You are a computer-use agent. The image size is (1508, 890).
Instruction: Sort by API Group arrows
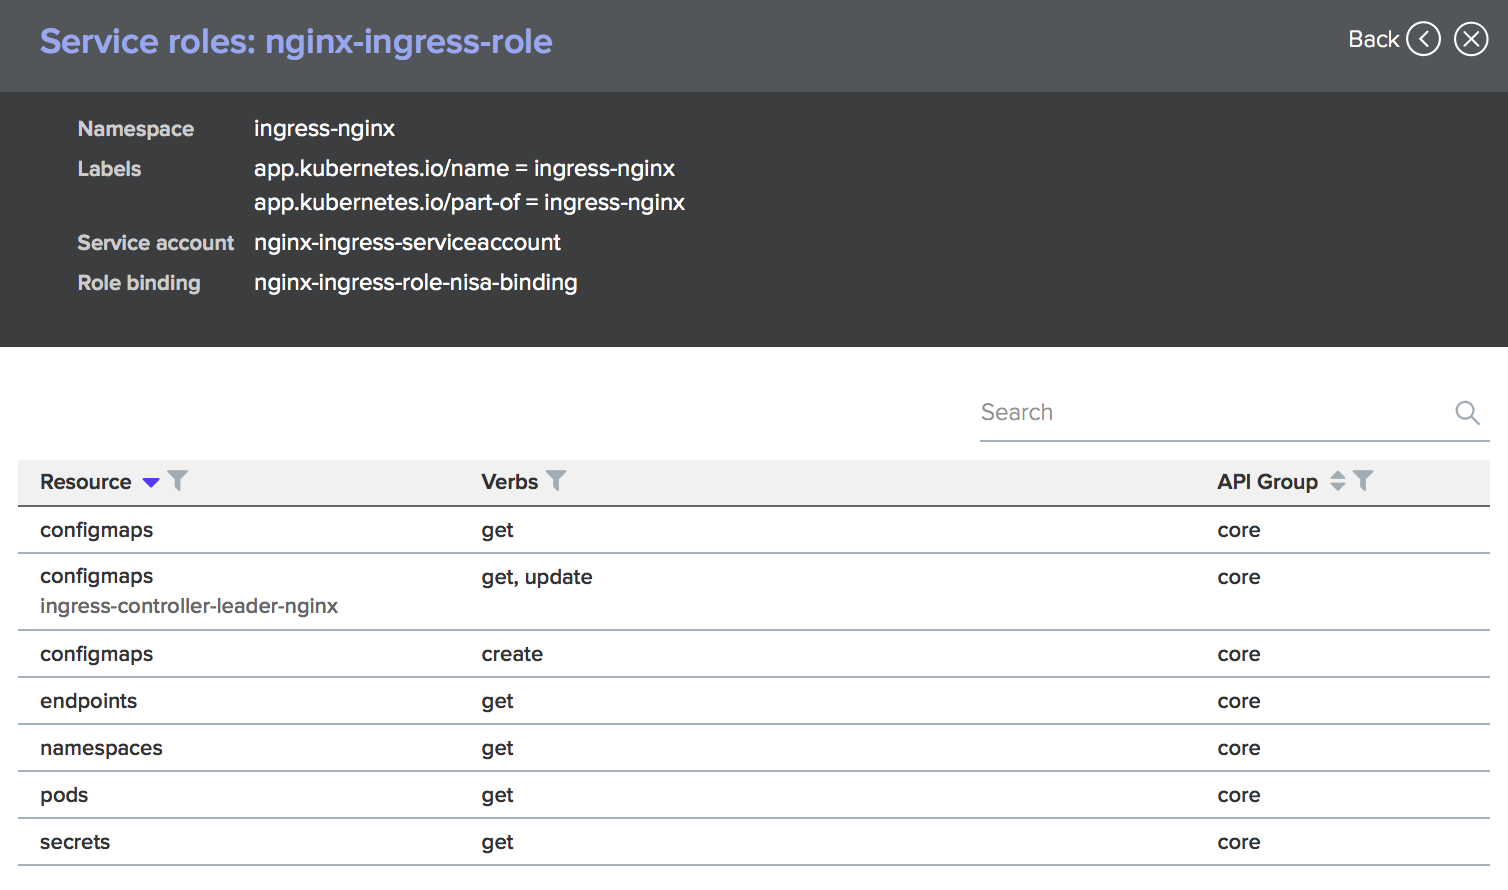(1338, 481)
